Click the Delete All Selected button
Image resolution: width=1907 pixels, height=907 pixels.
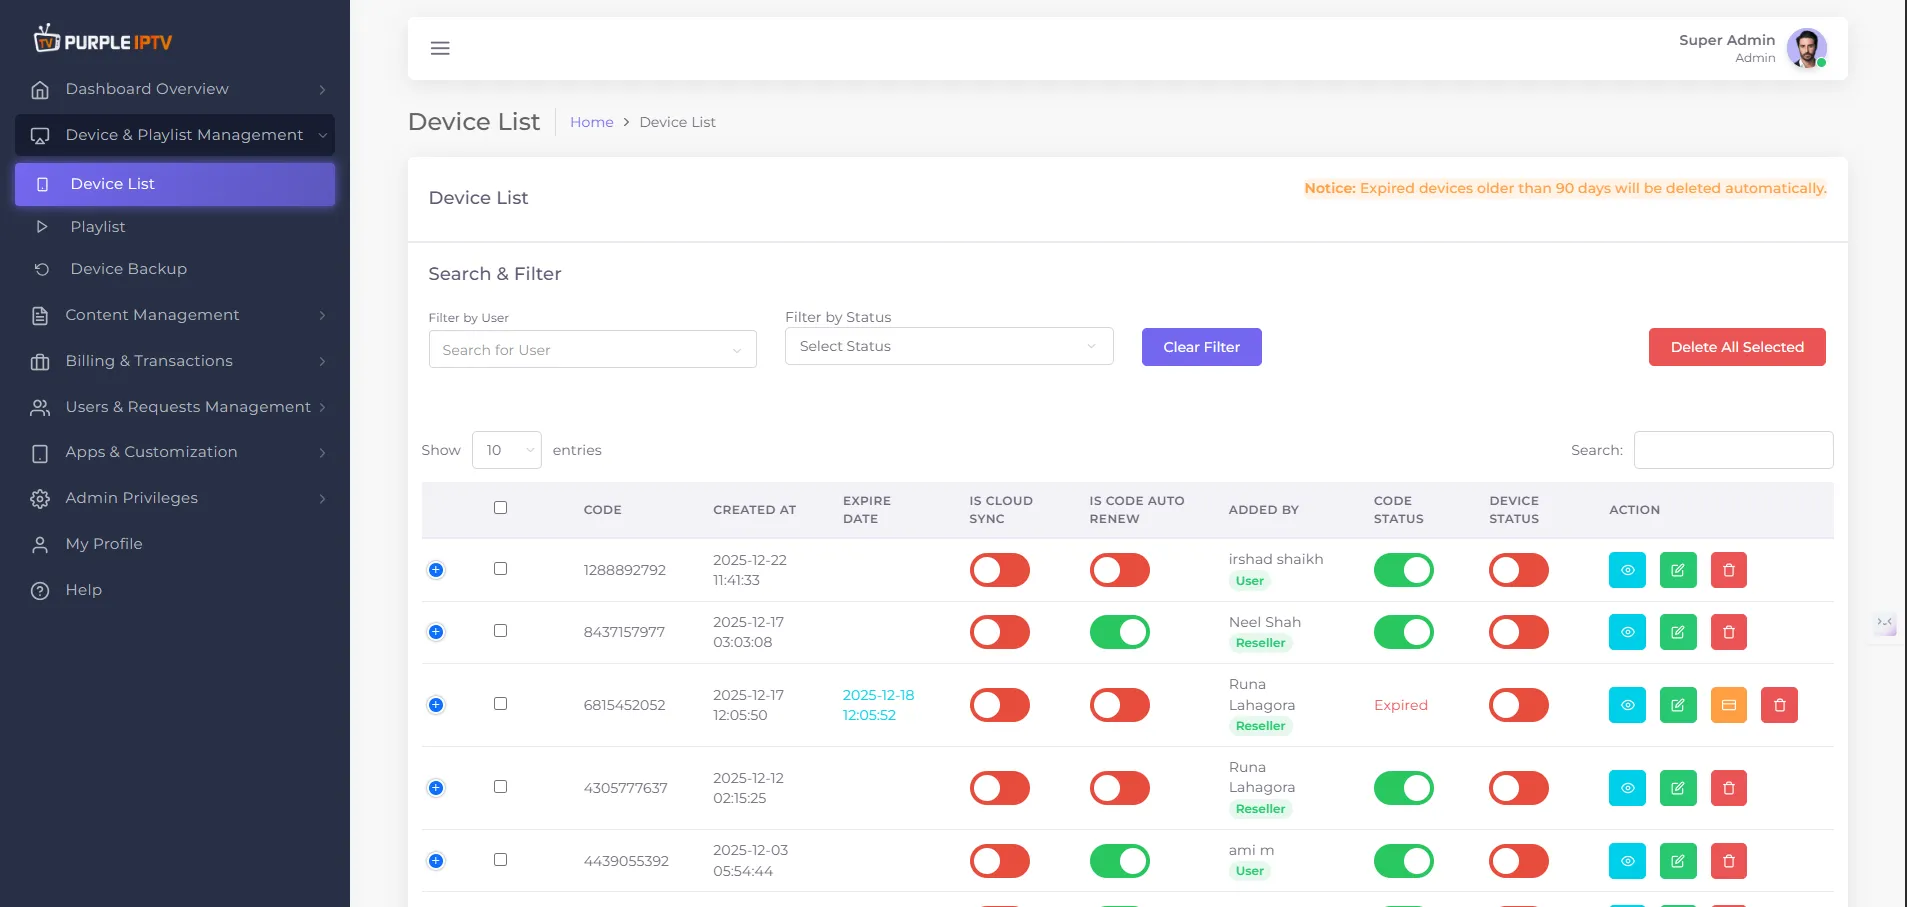pyautogui.click(x=1737, y=347)
